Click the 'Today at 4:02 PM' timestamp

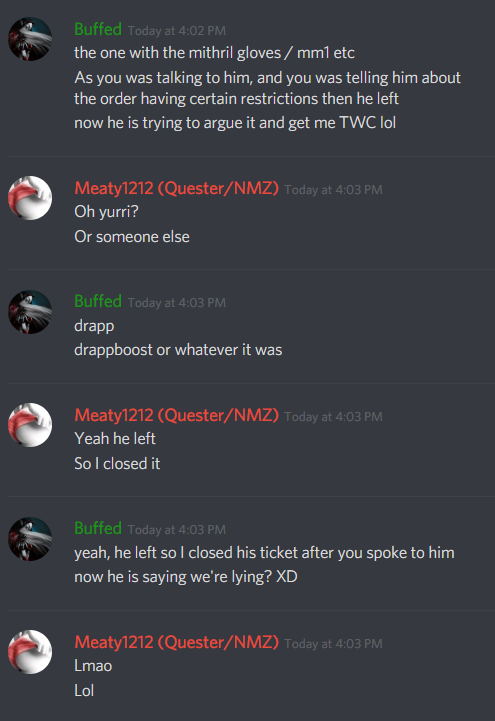click(177, 31)
